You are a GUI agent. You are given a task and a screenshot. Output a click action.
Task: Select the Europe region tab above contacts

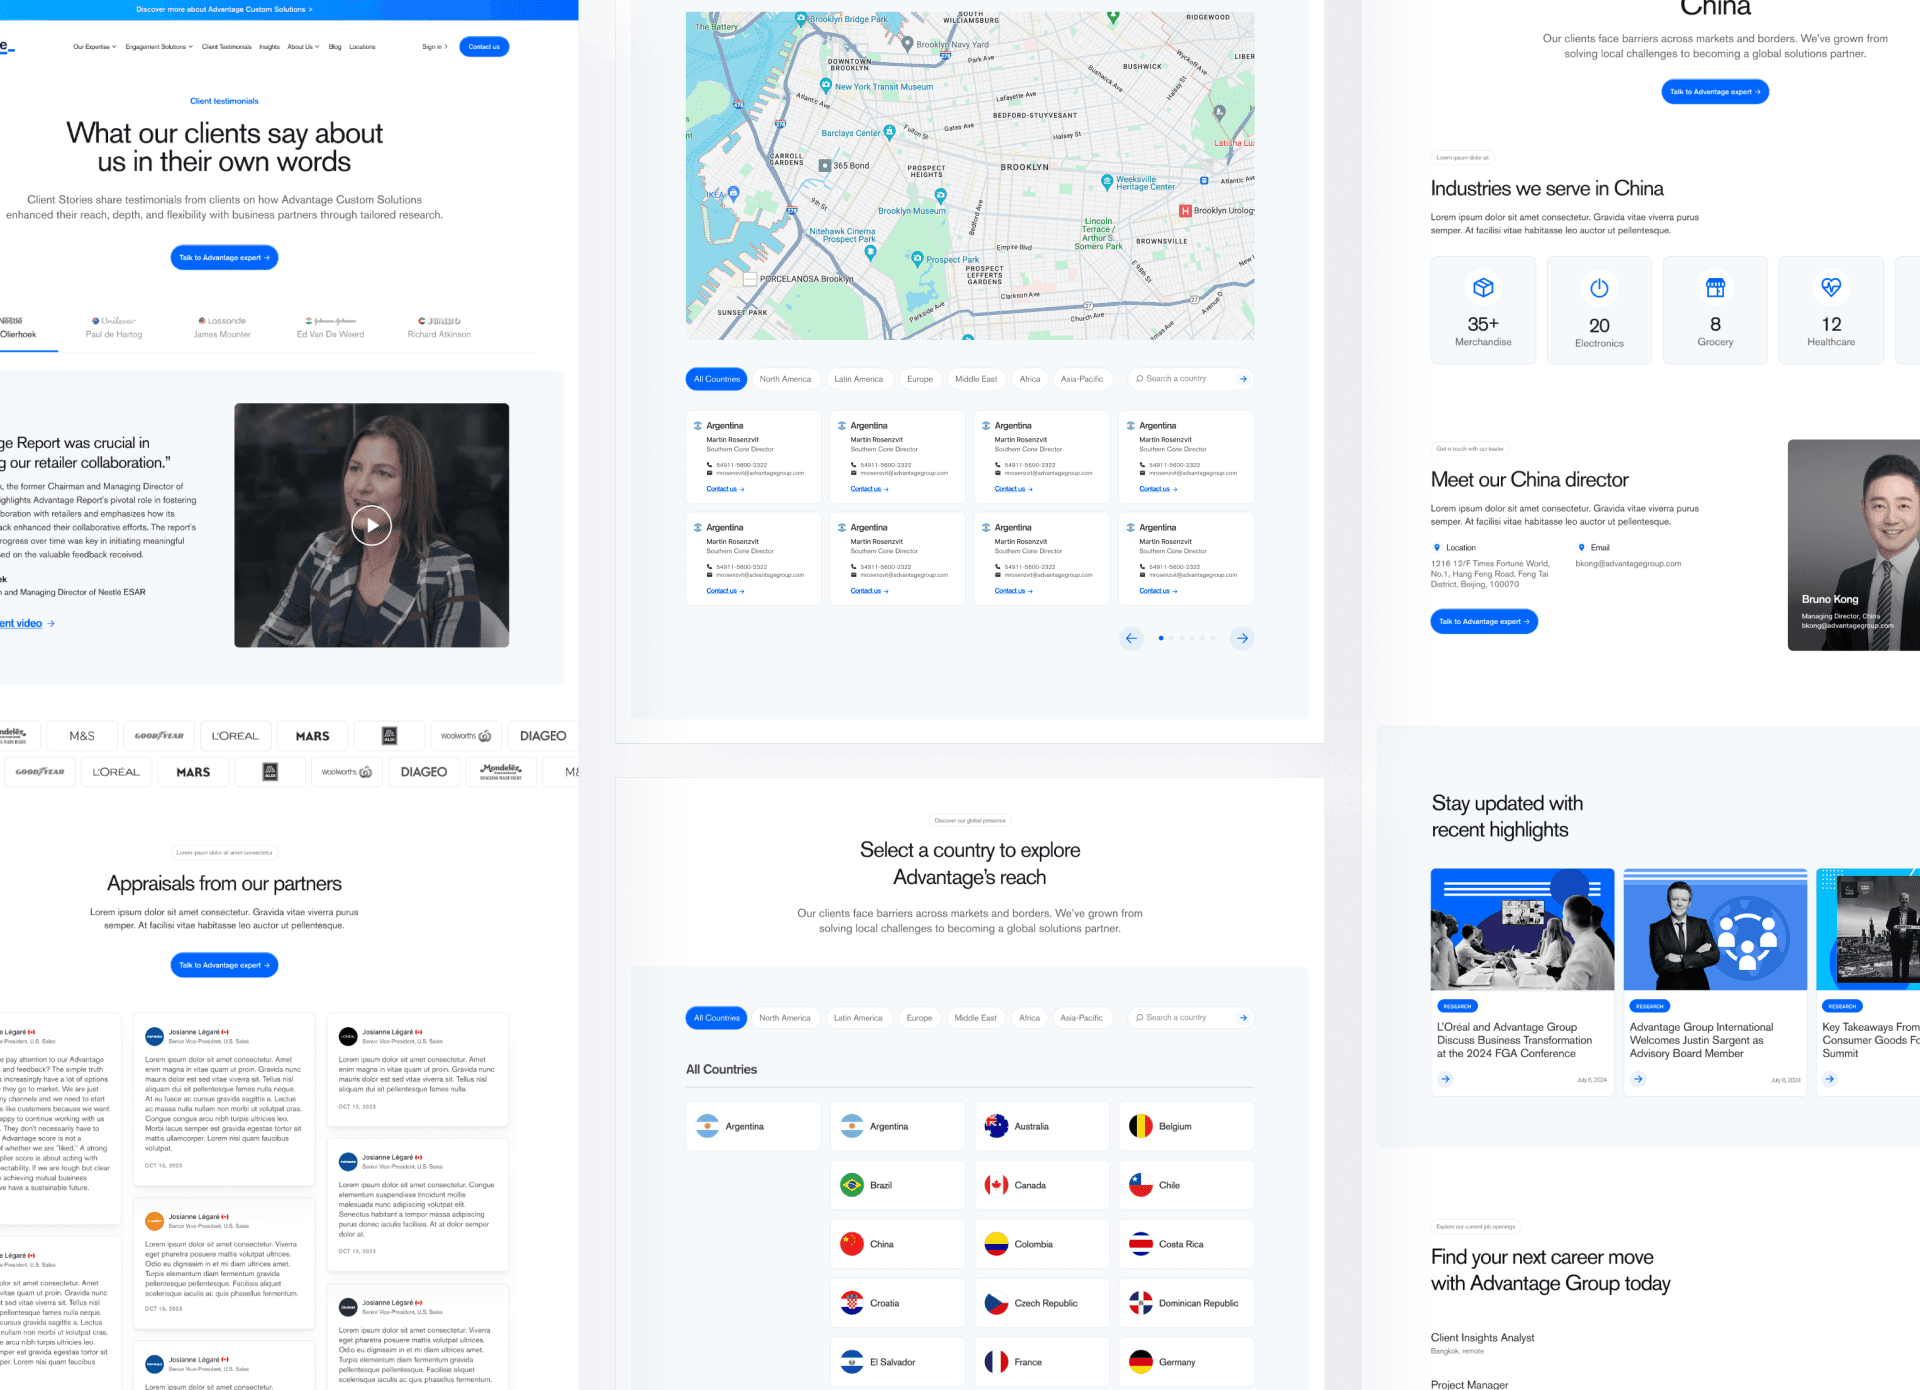click(919, 379)
